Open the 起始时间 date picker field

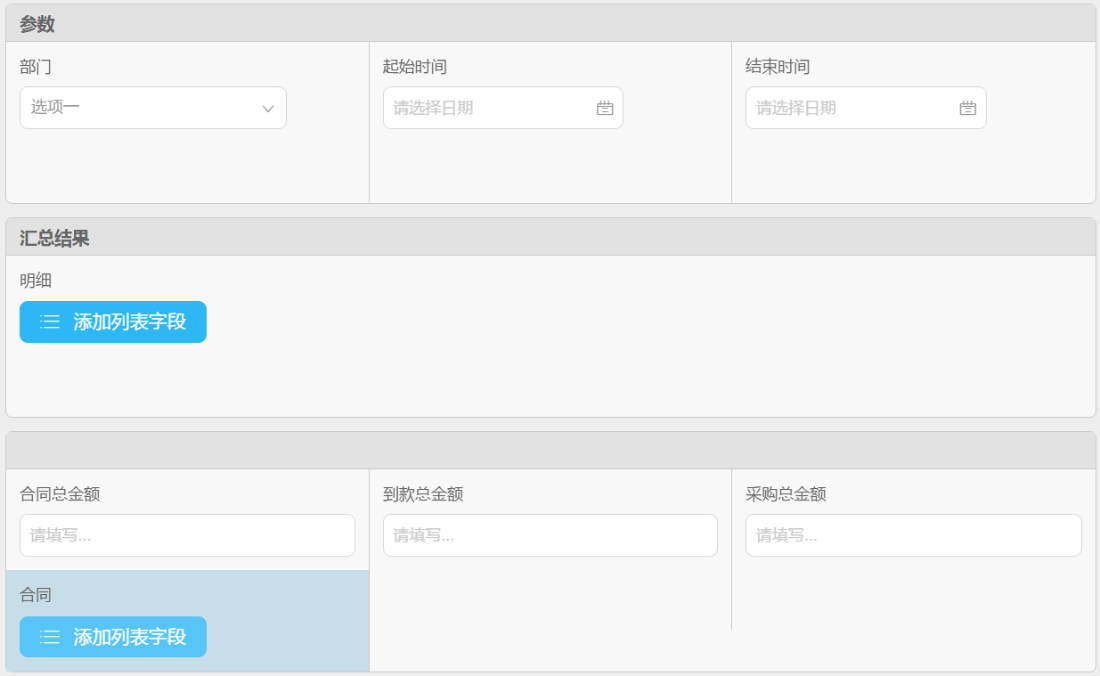pyautogui.click(x=490, y=108)
